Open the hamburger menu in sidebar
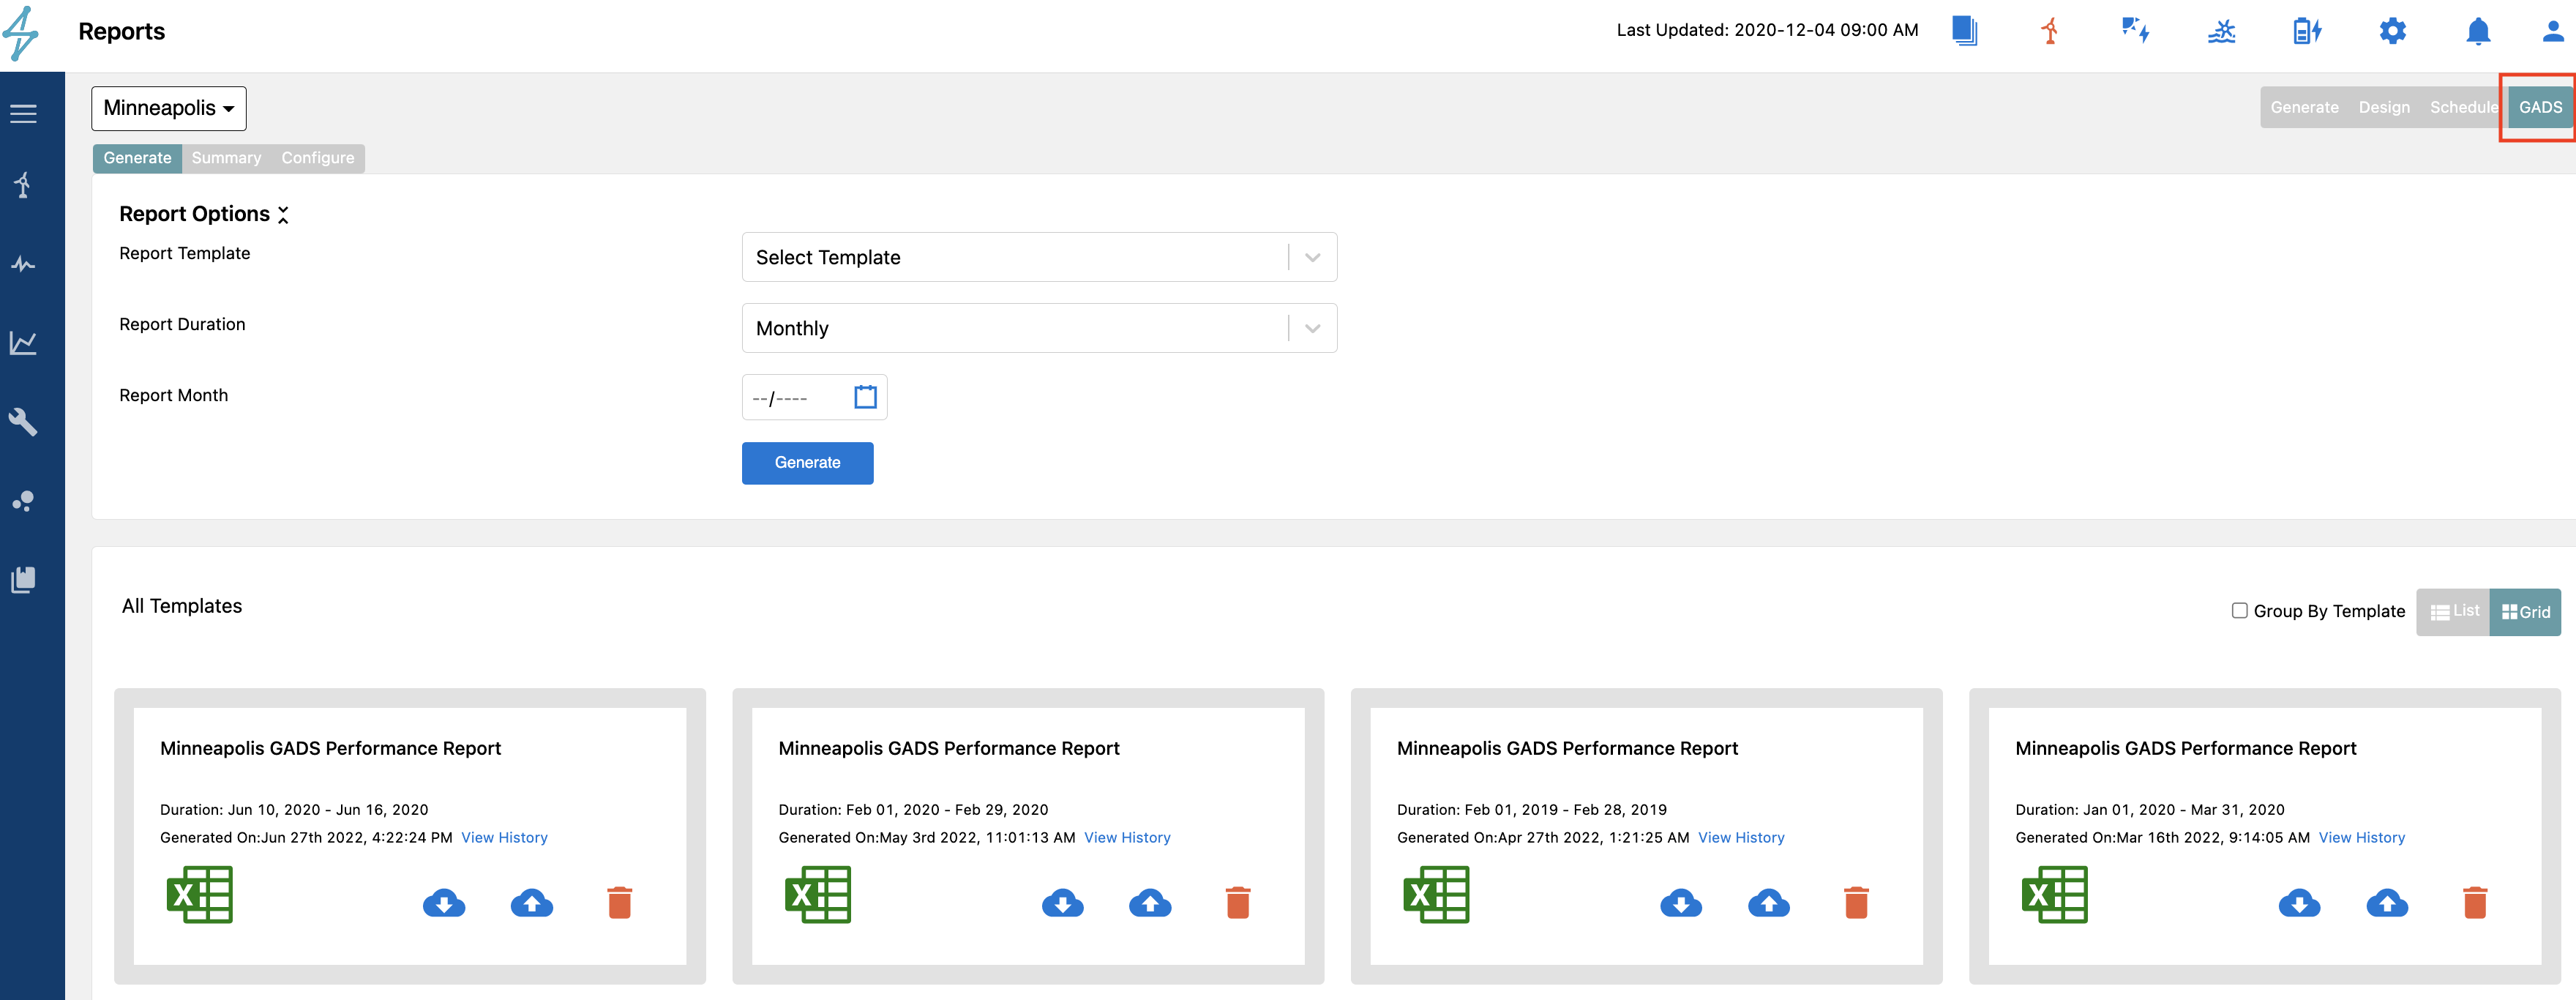2576x1000 pixels. (24, 114)
